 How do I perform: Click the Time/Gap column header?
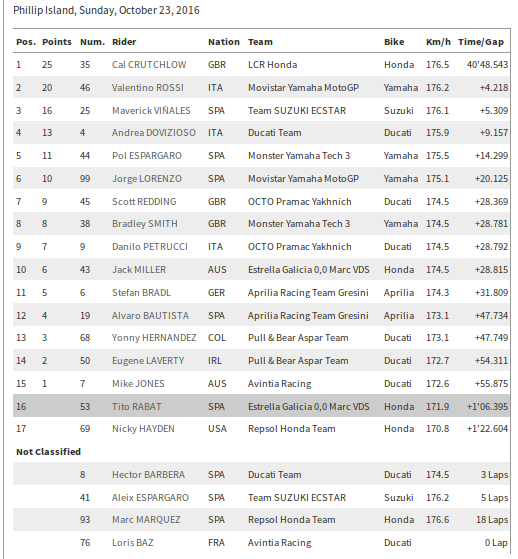pos(481,42)
